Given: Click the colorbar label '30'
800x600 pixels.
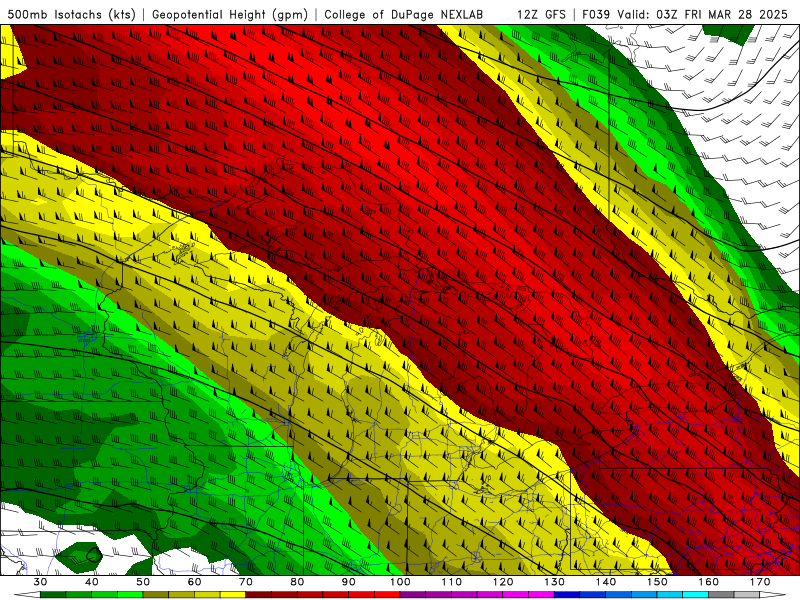Looking at the screenshot, I should click(x=40, y=582).
